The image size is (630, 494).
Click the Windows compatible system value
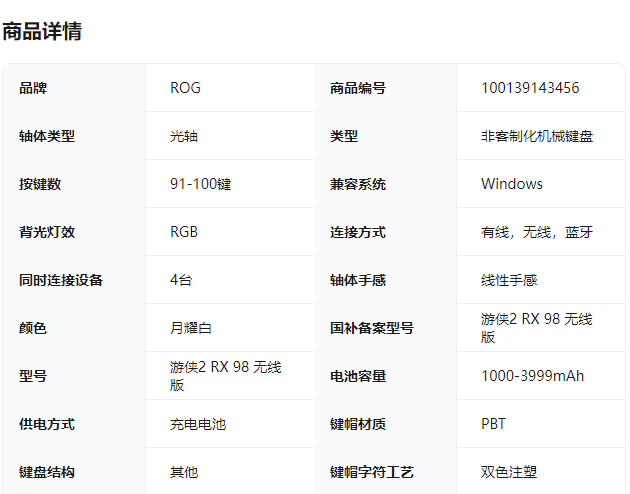point(511,184)
